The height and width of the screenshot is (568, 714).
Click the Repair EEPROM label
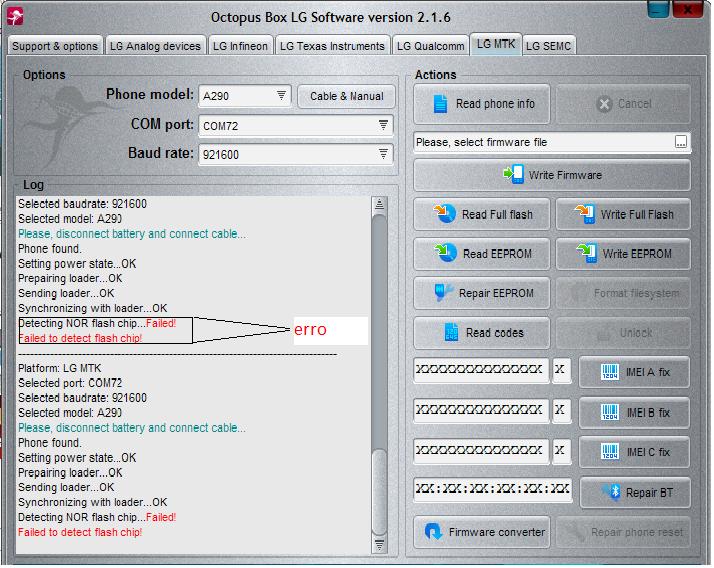tap(496, 293)
